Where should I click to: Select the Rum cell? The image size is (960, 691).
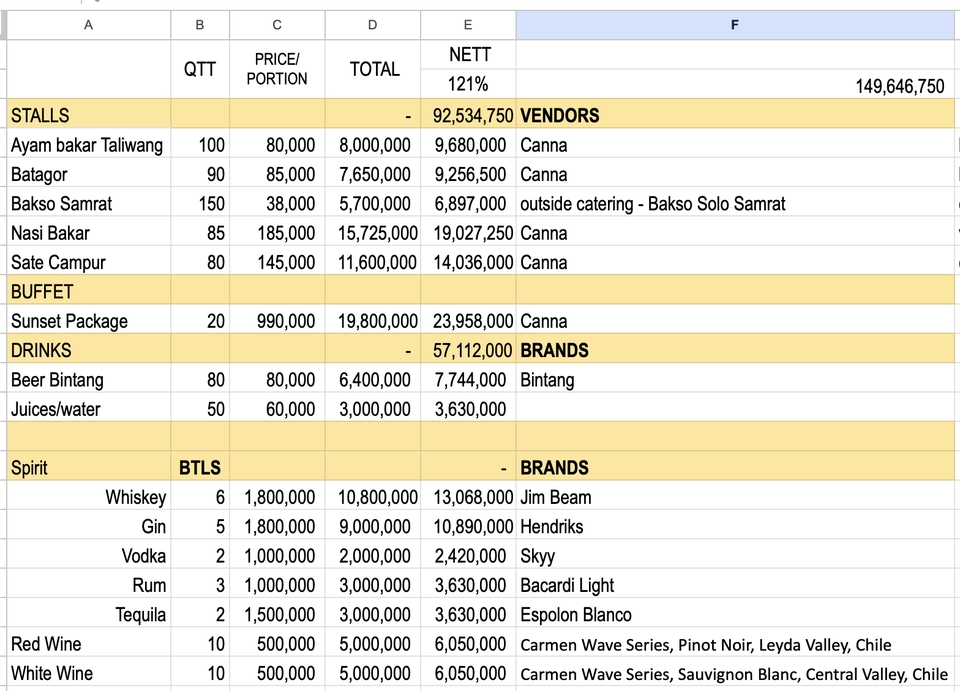[88, 584]
